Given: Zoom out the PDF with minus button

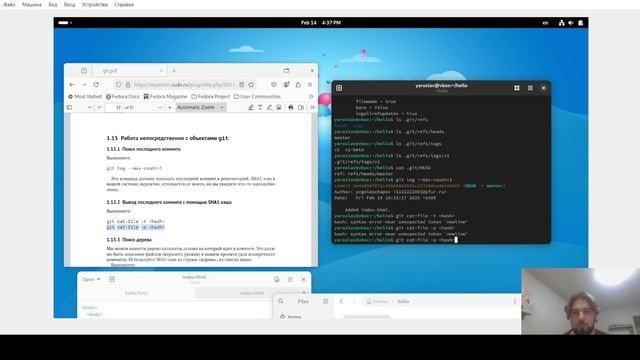Looking at the screenshot, I should point(160,107).
